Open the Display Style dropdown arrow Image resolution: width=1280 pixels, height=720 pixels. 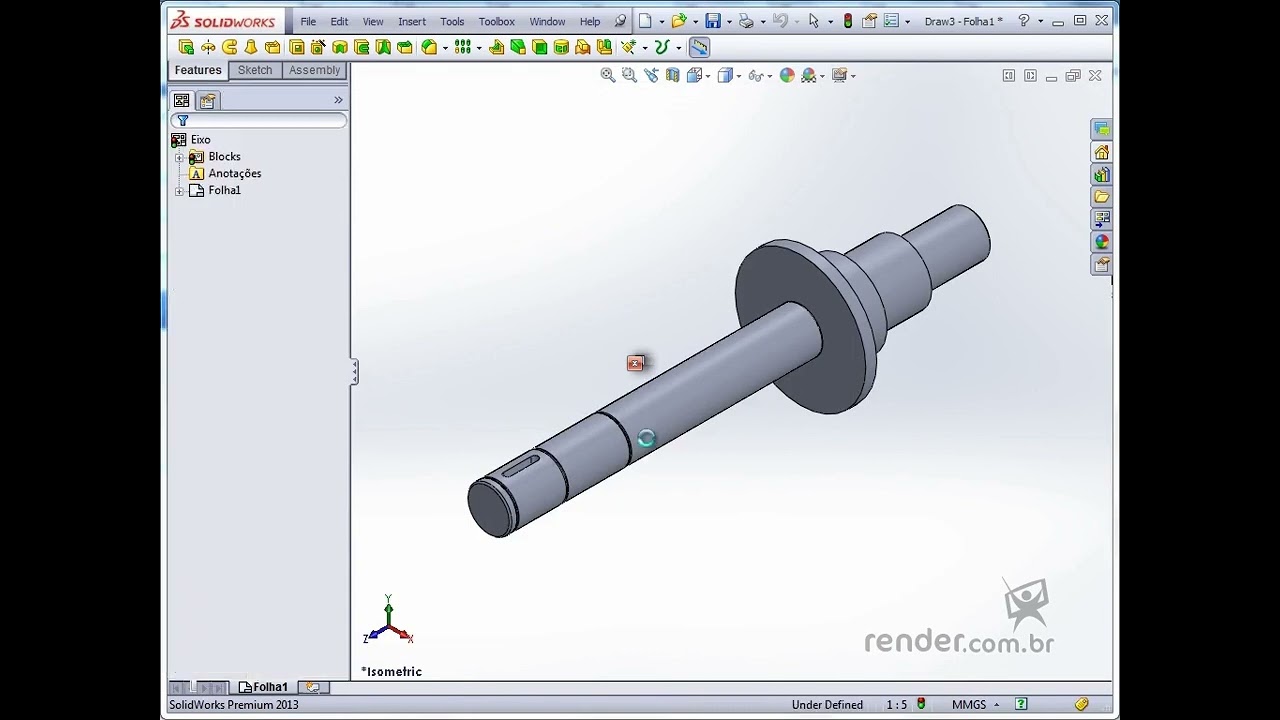(739, 76)
